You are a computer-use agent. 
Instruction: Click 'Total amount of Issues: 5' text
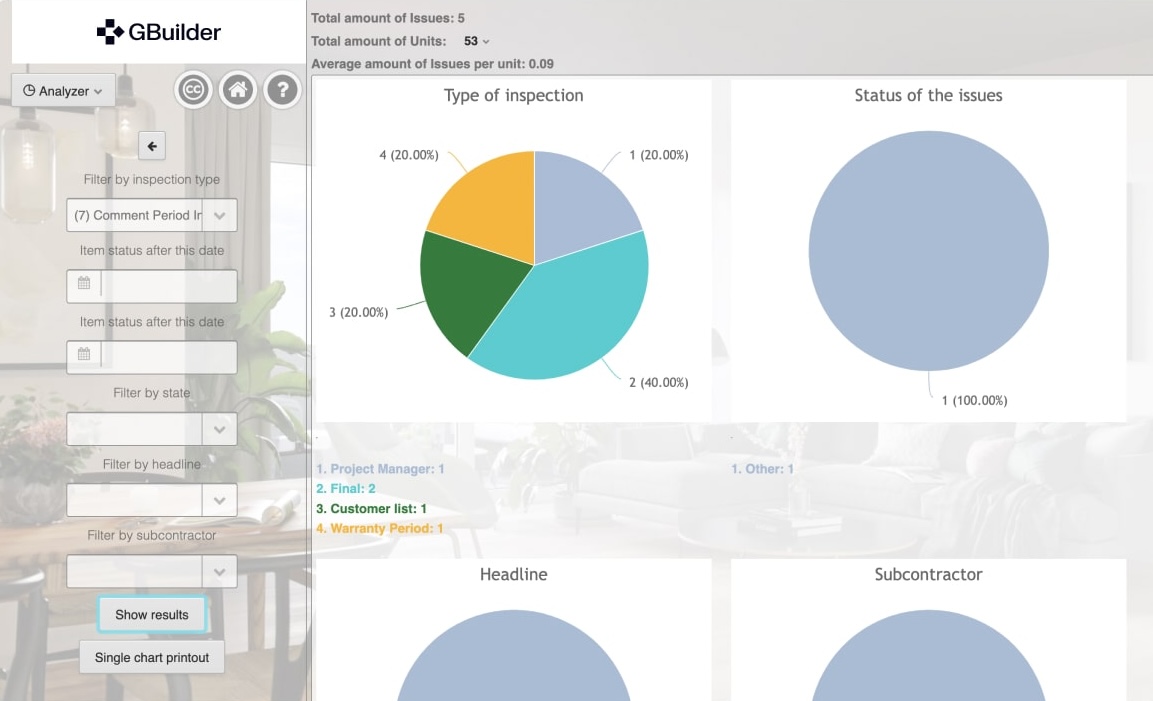click(x=388, y=18)
